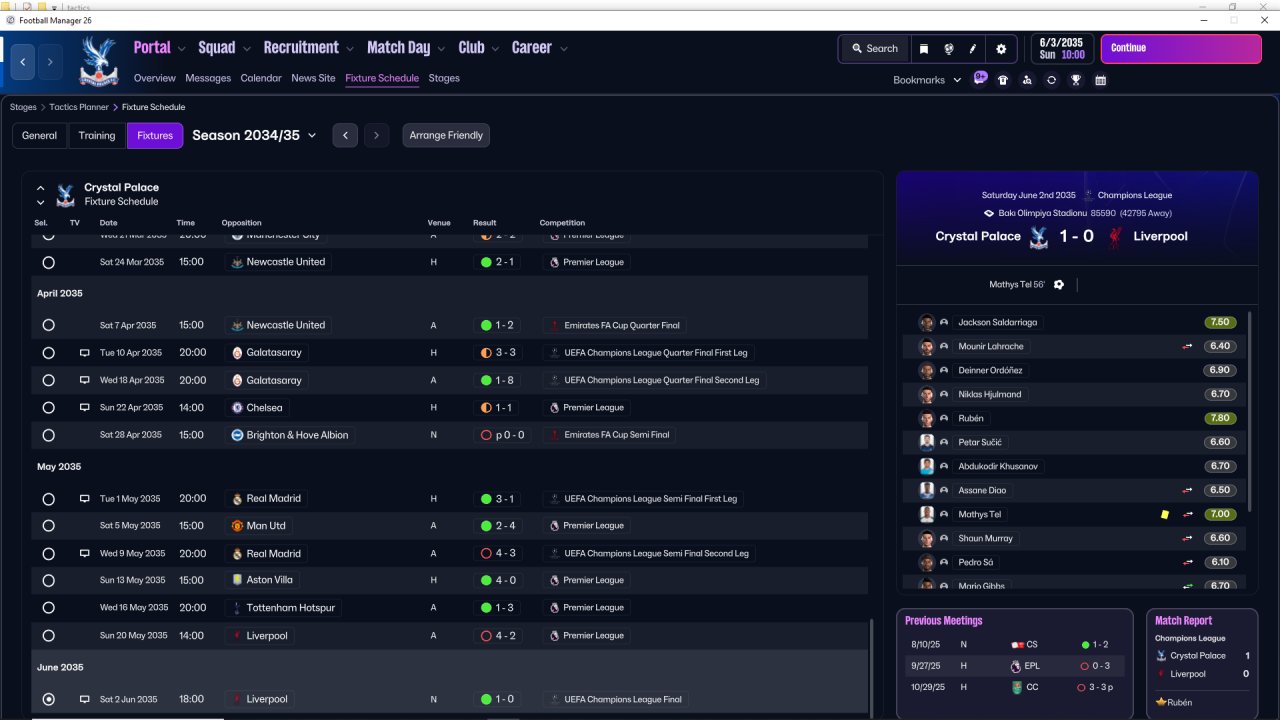The image size is (1280, 720).
Task: Click the Arrange Friendly button
Action: point(446,135)
